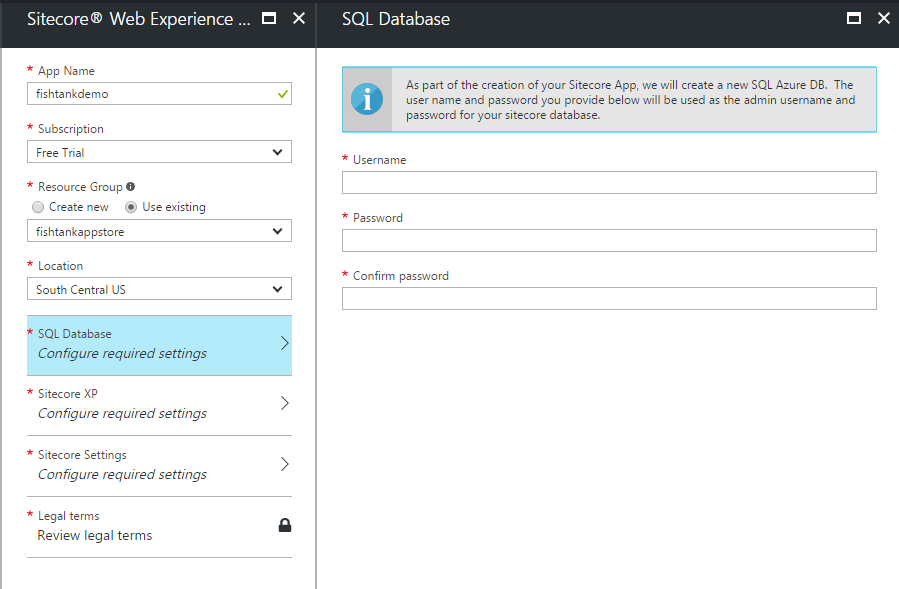Maximize the Sitecore Web Experience blade

point(269,18)
